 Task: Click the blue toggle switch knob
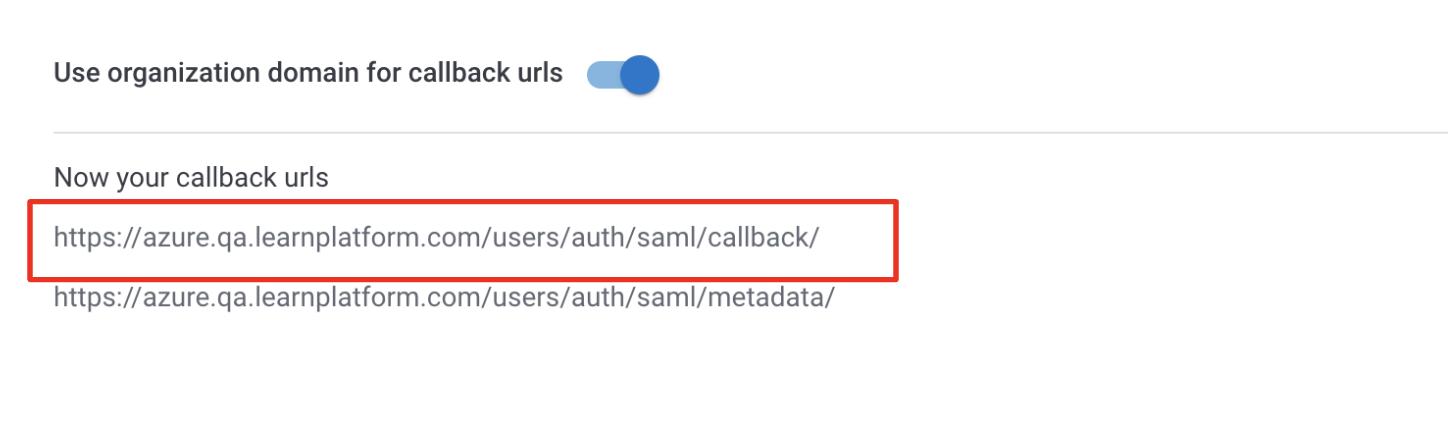pos(640,75)
